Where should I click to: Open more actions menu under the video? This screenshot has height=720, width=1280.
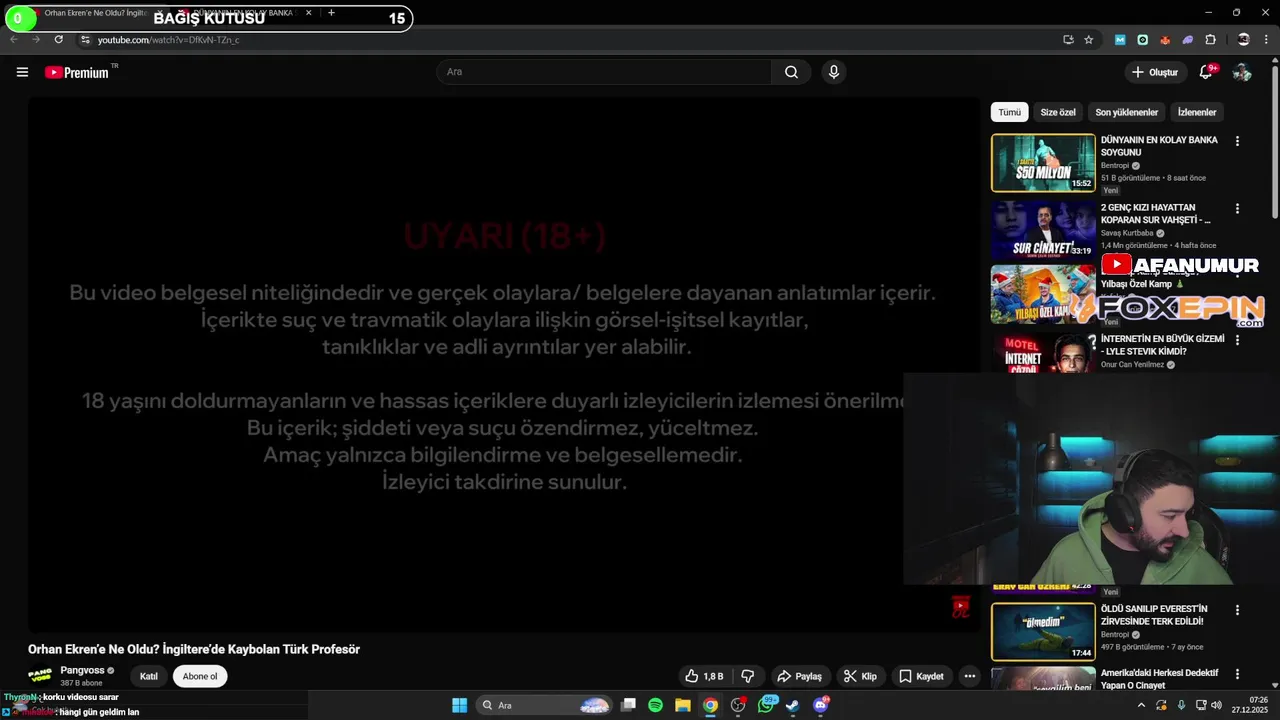click(x=969, y=676)
